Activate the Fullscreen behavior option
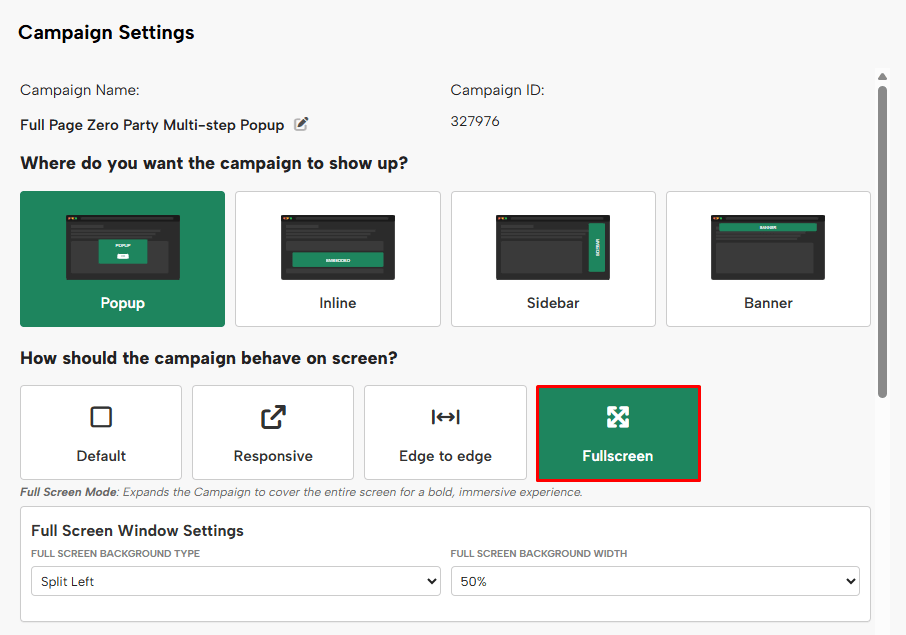This screenshot has width=906, height=635. pos(618,433)
